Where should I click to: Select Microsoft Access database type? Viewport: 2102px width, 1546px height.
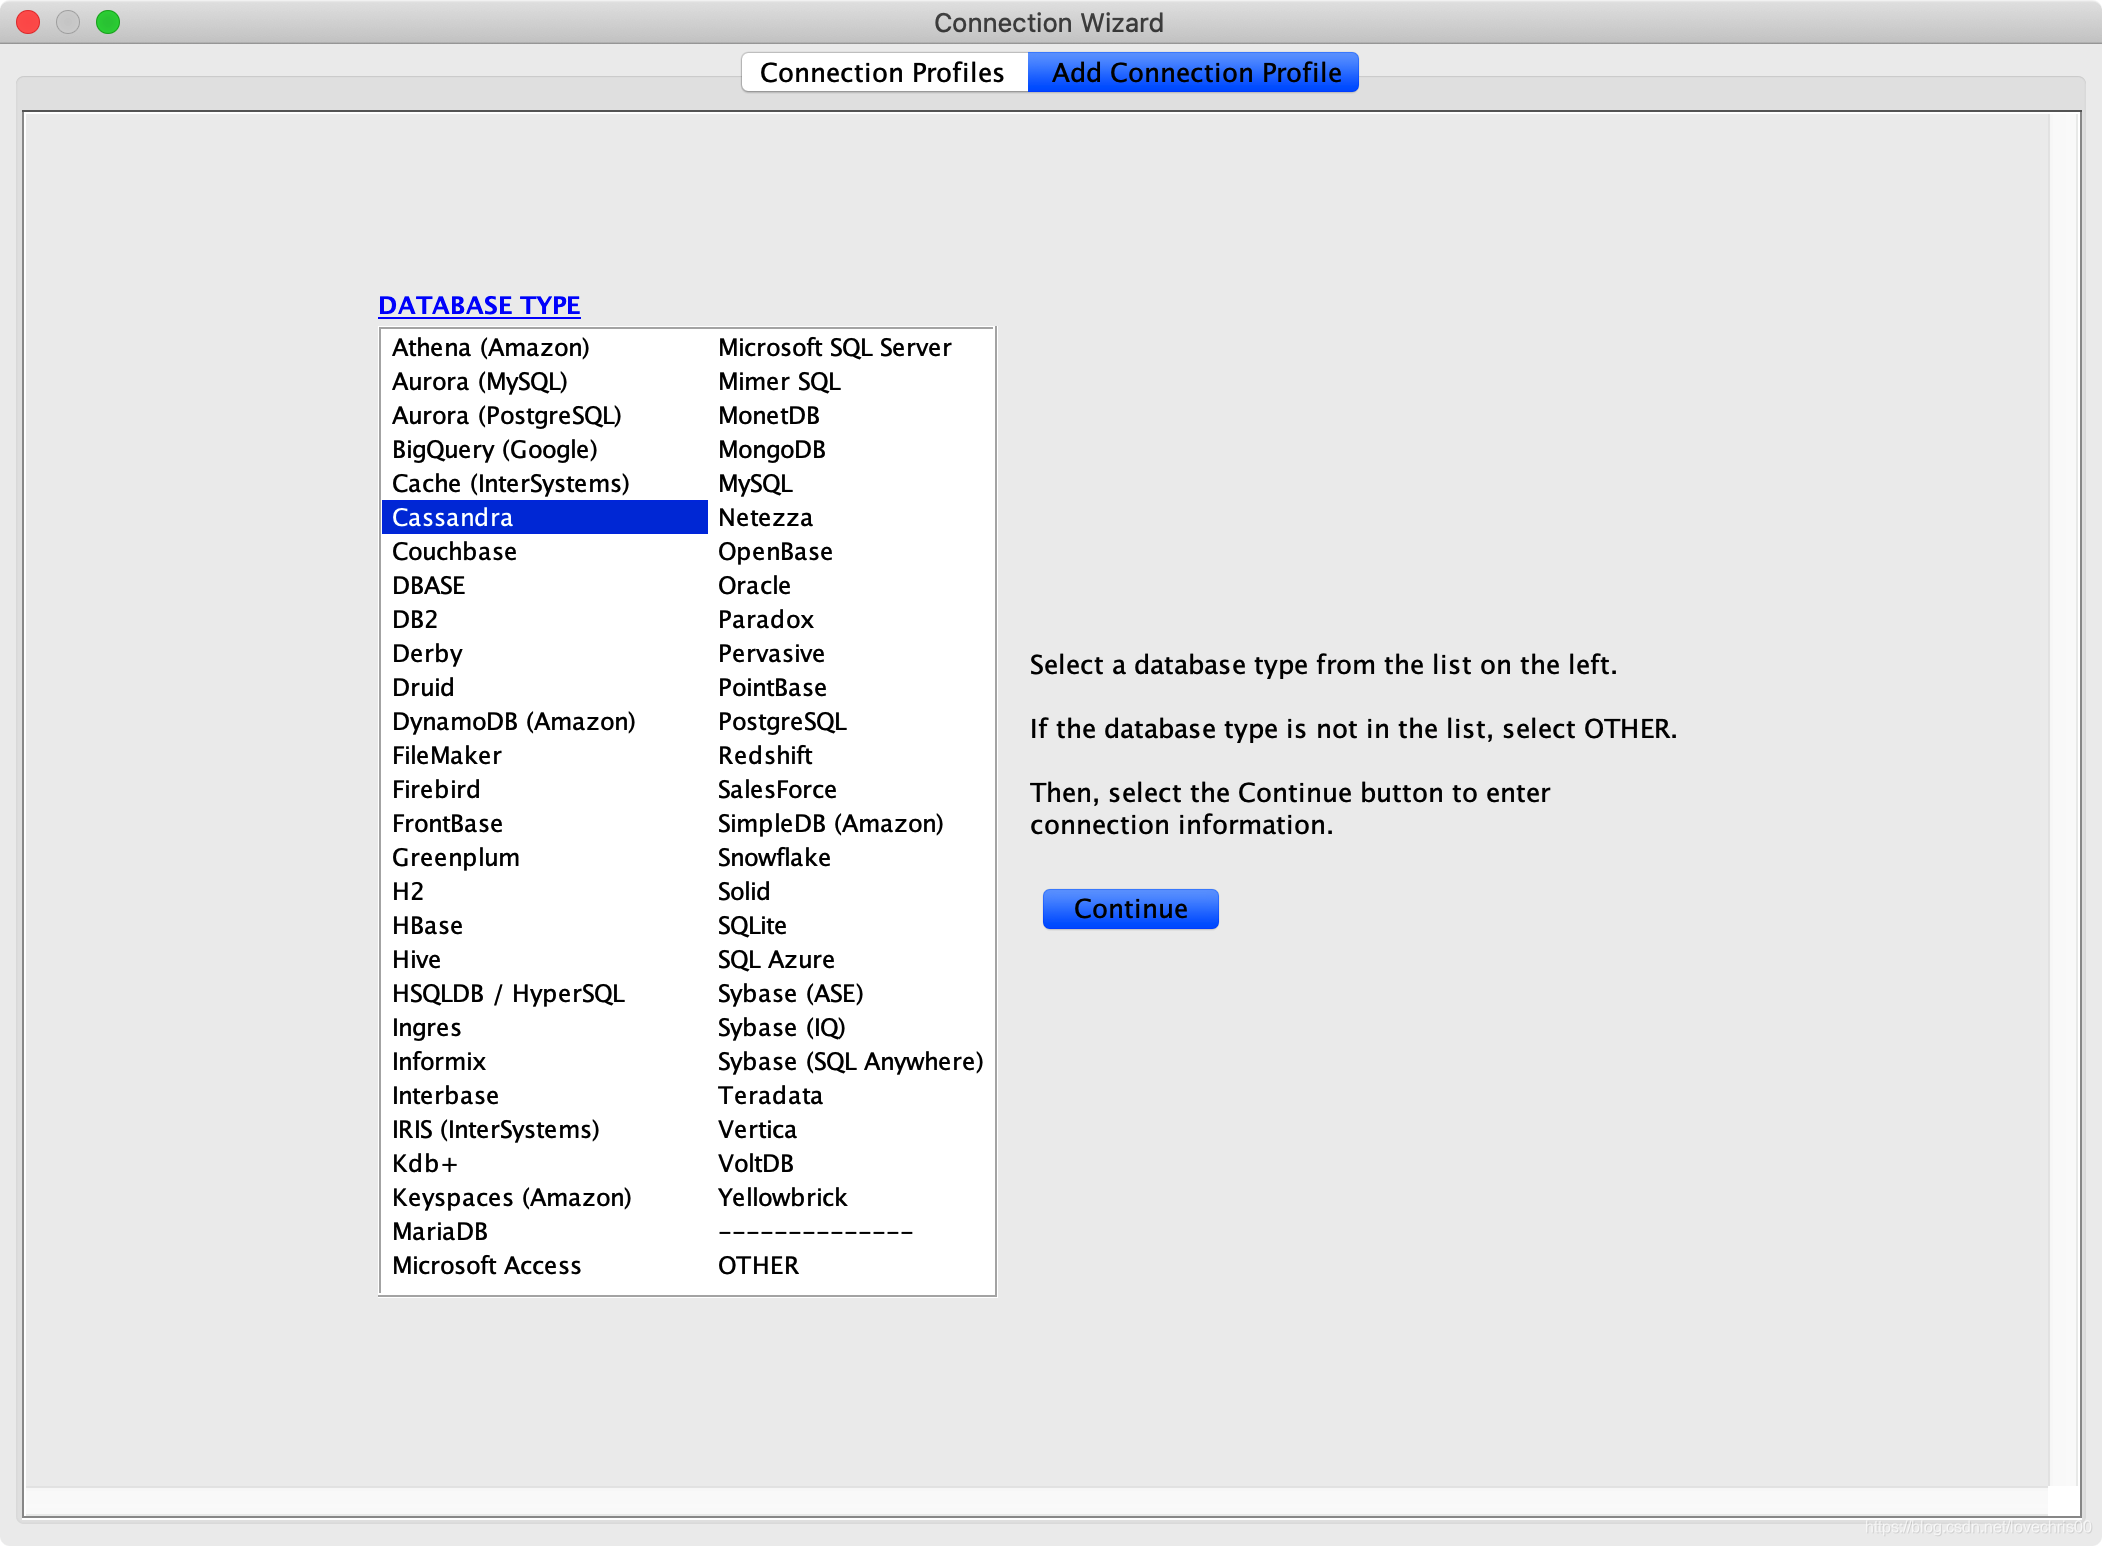click(x=486, y=1265)
